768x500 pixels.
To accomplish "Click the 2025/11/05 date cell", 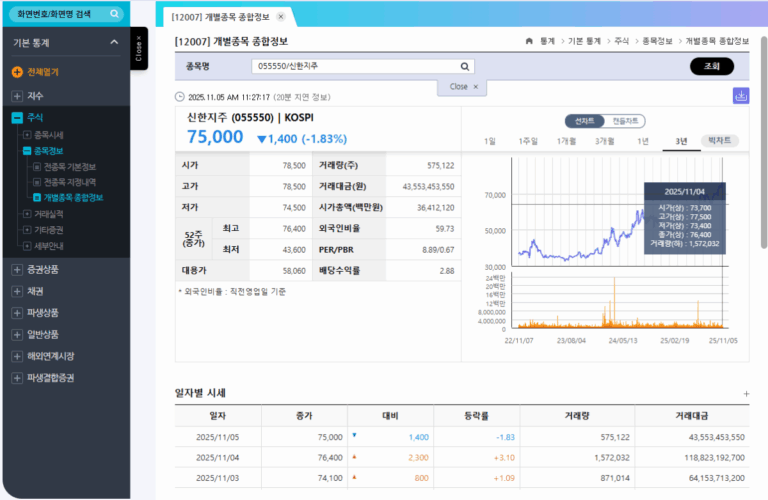I will tap(217, 437).
